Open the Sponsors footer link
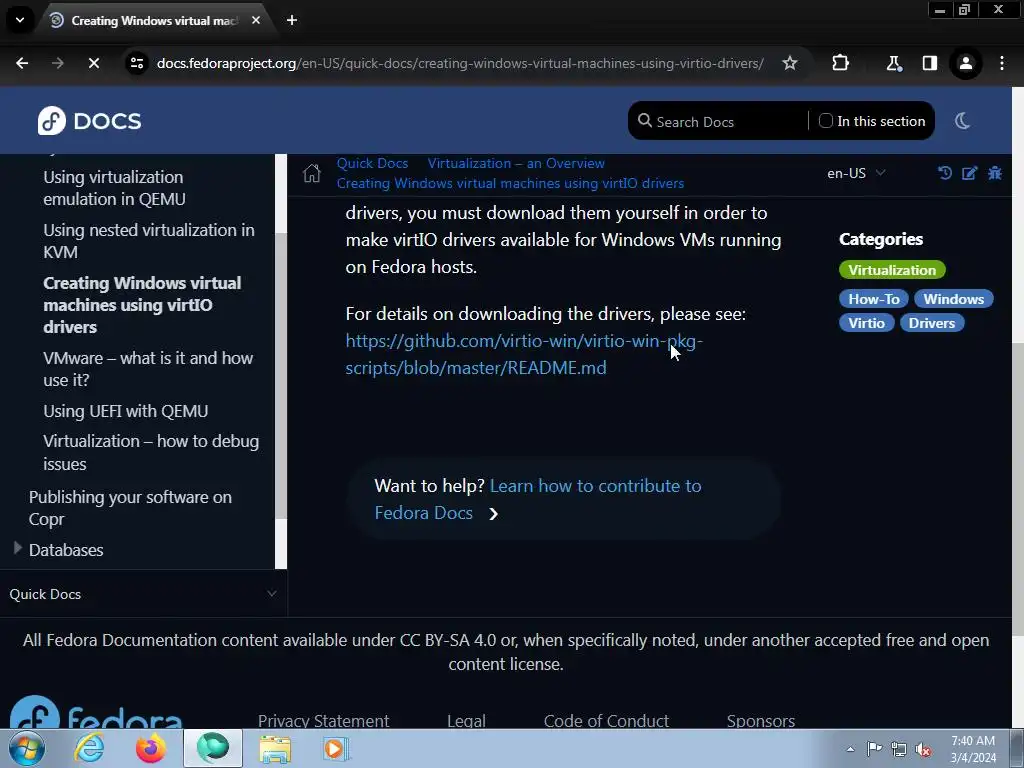The height and width of the screenshot is (768, 1024). (x=761, y=720)
